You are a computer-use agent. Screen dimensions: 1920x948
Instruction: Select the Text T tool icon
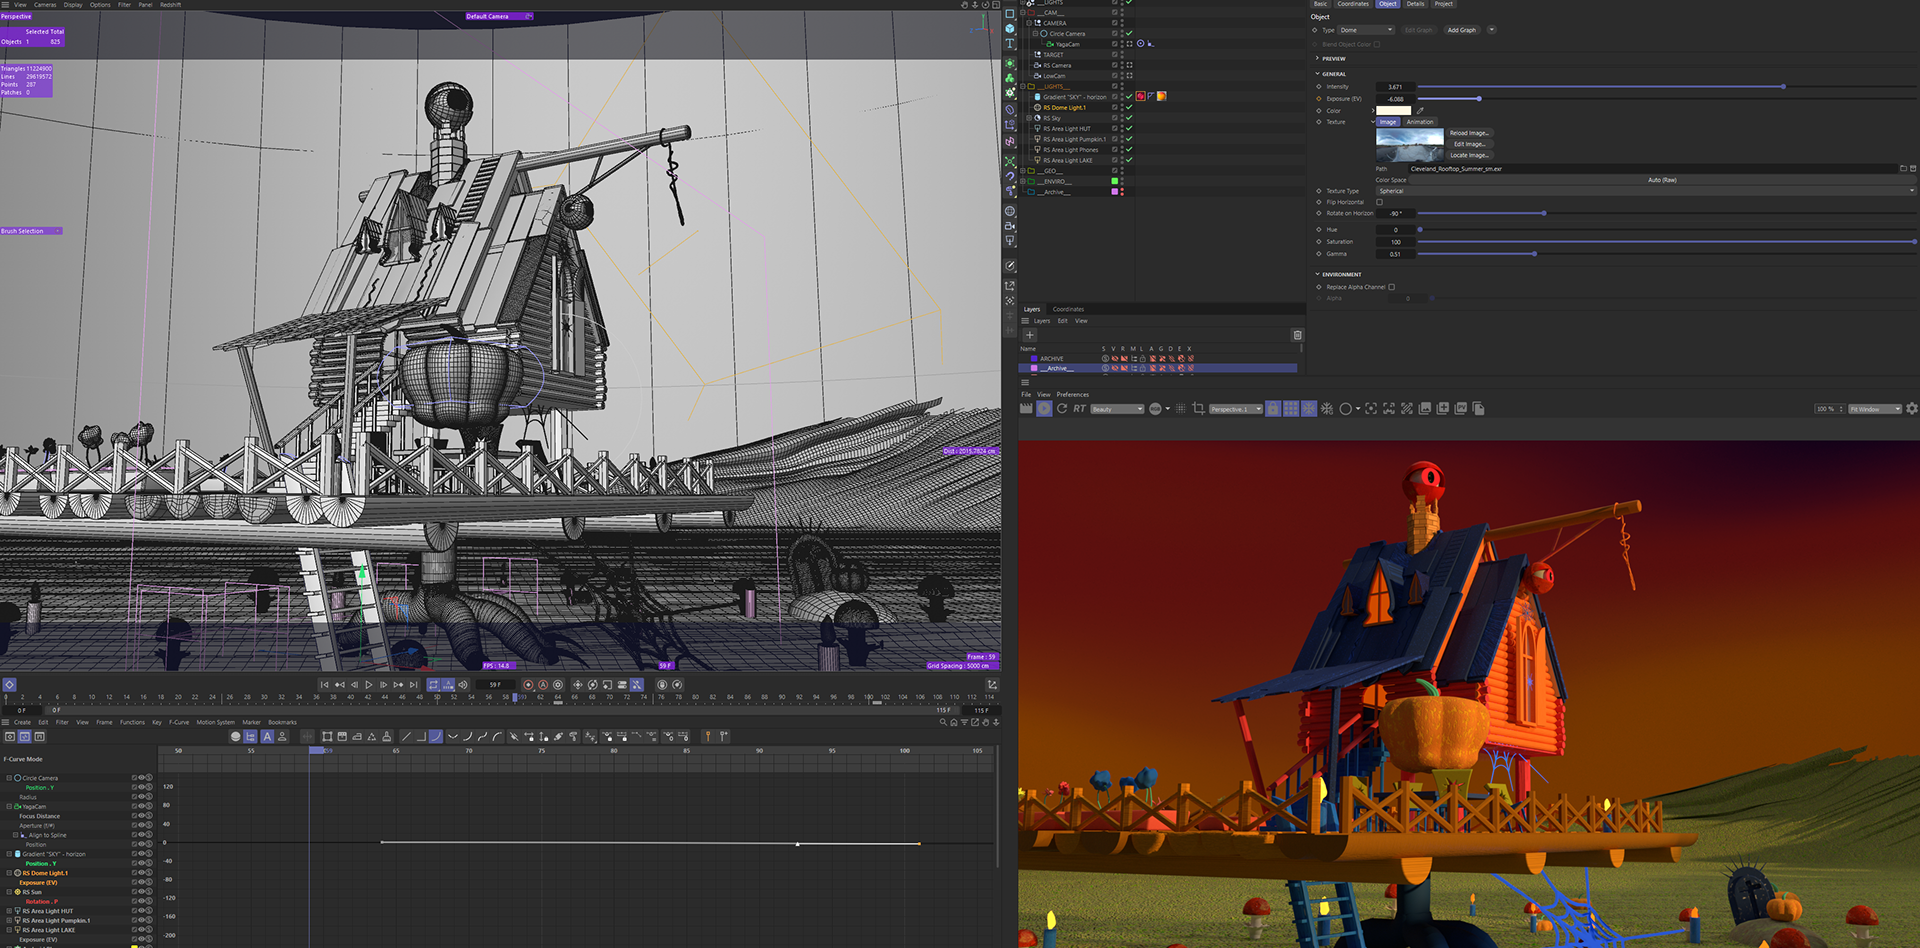coord(1010,44)
